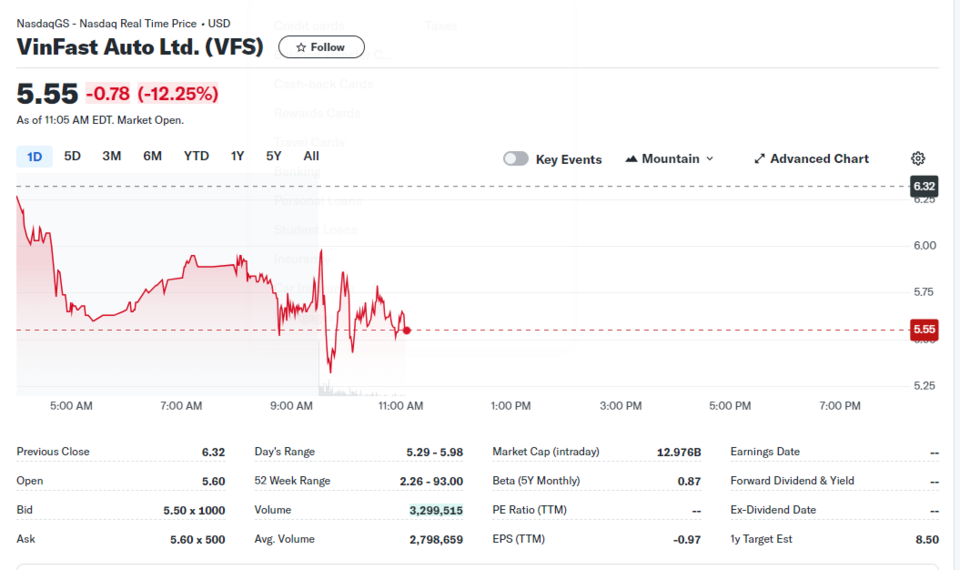Select the 1D range tab

(34, 157)
